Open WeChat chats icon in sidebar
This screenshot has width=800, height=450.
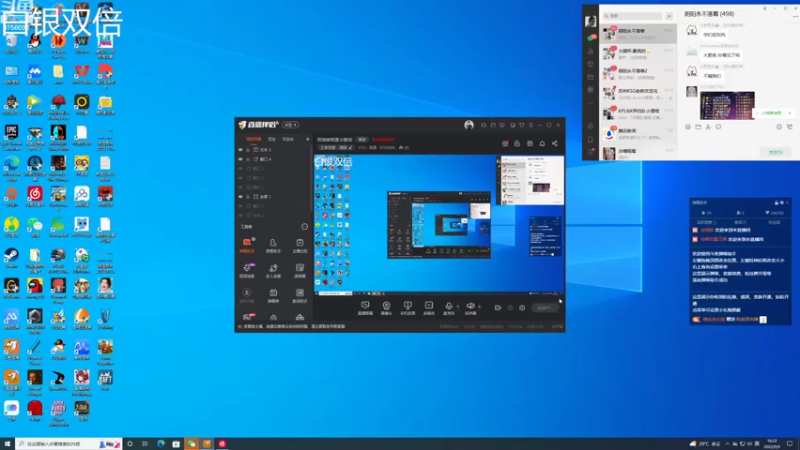tap(591, 38)
